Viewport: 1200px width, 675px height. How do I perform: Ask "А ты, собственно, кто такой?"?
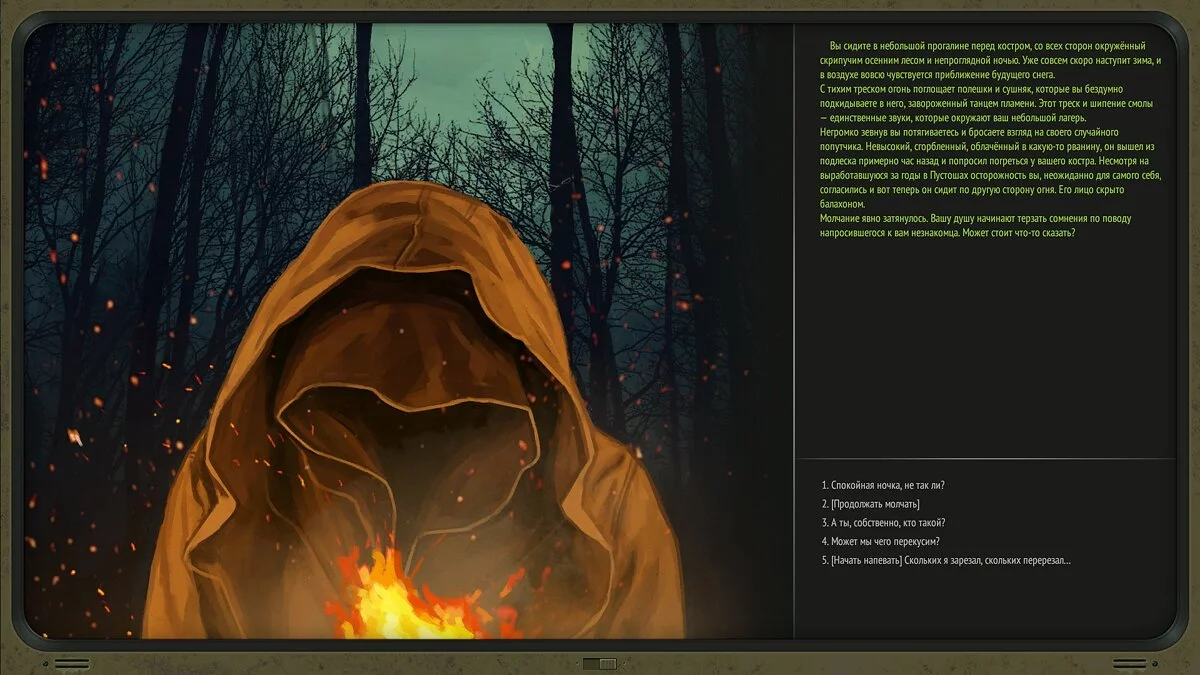pos(882,522)
